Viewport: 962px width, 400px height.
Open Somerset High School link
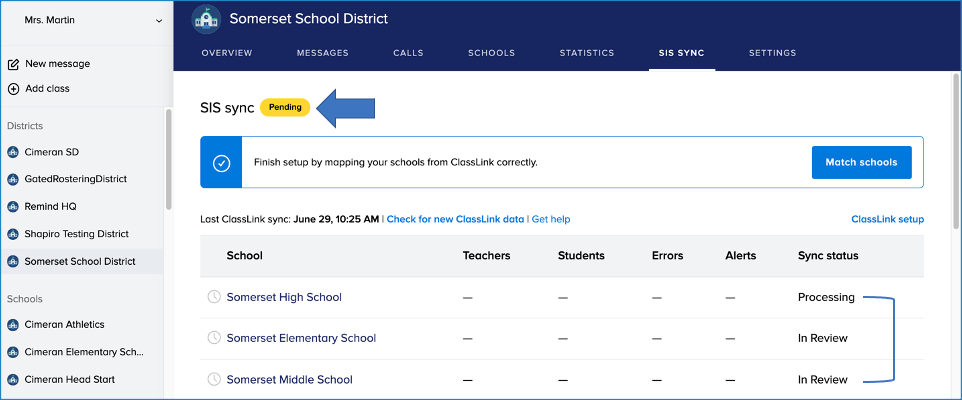tap(284, 297)
